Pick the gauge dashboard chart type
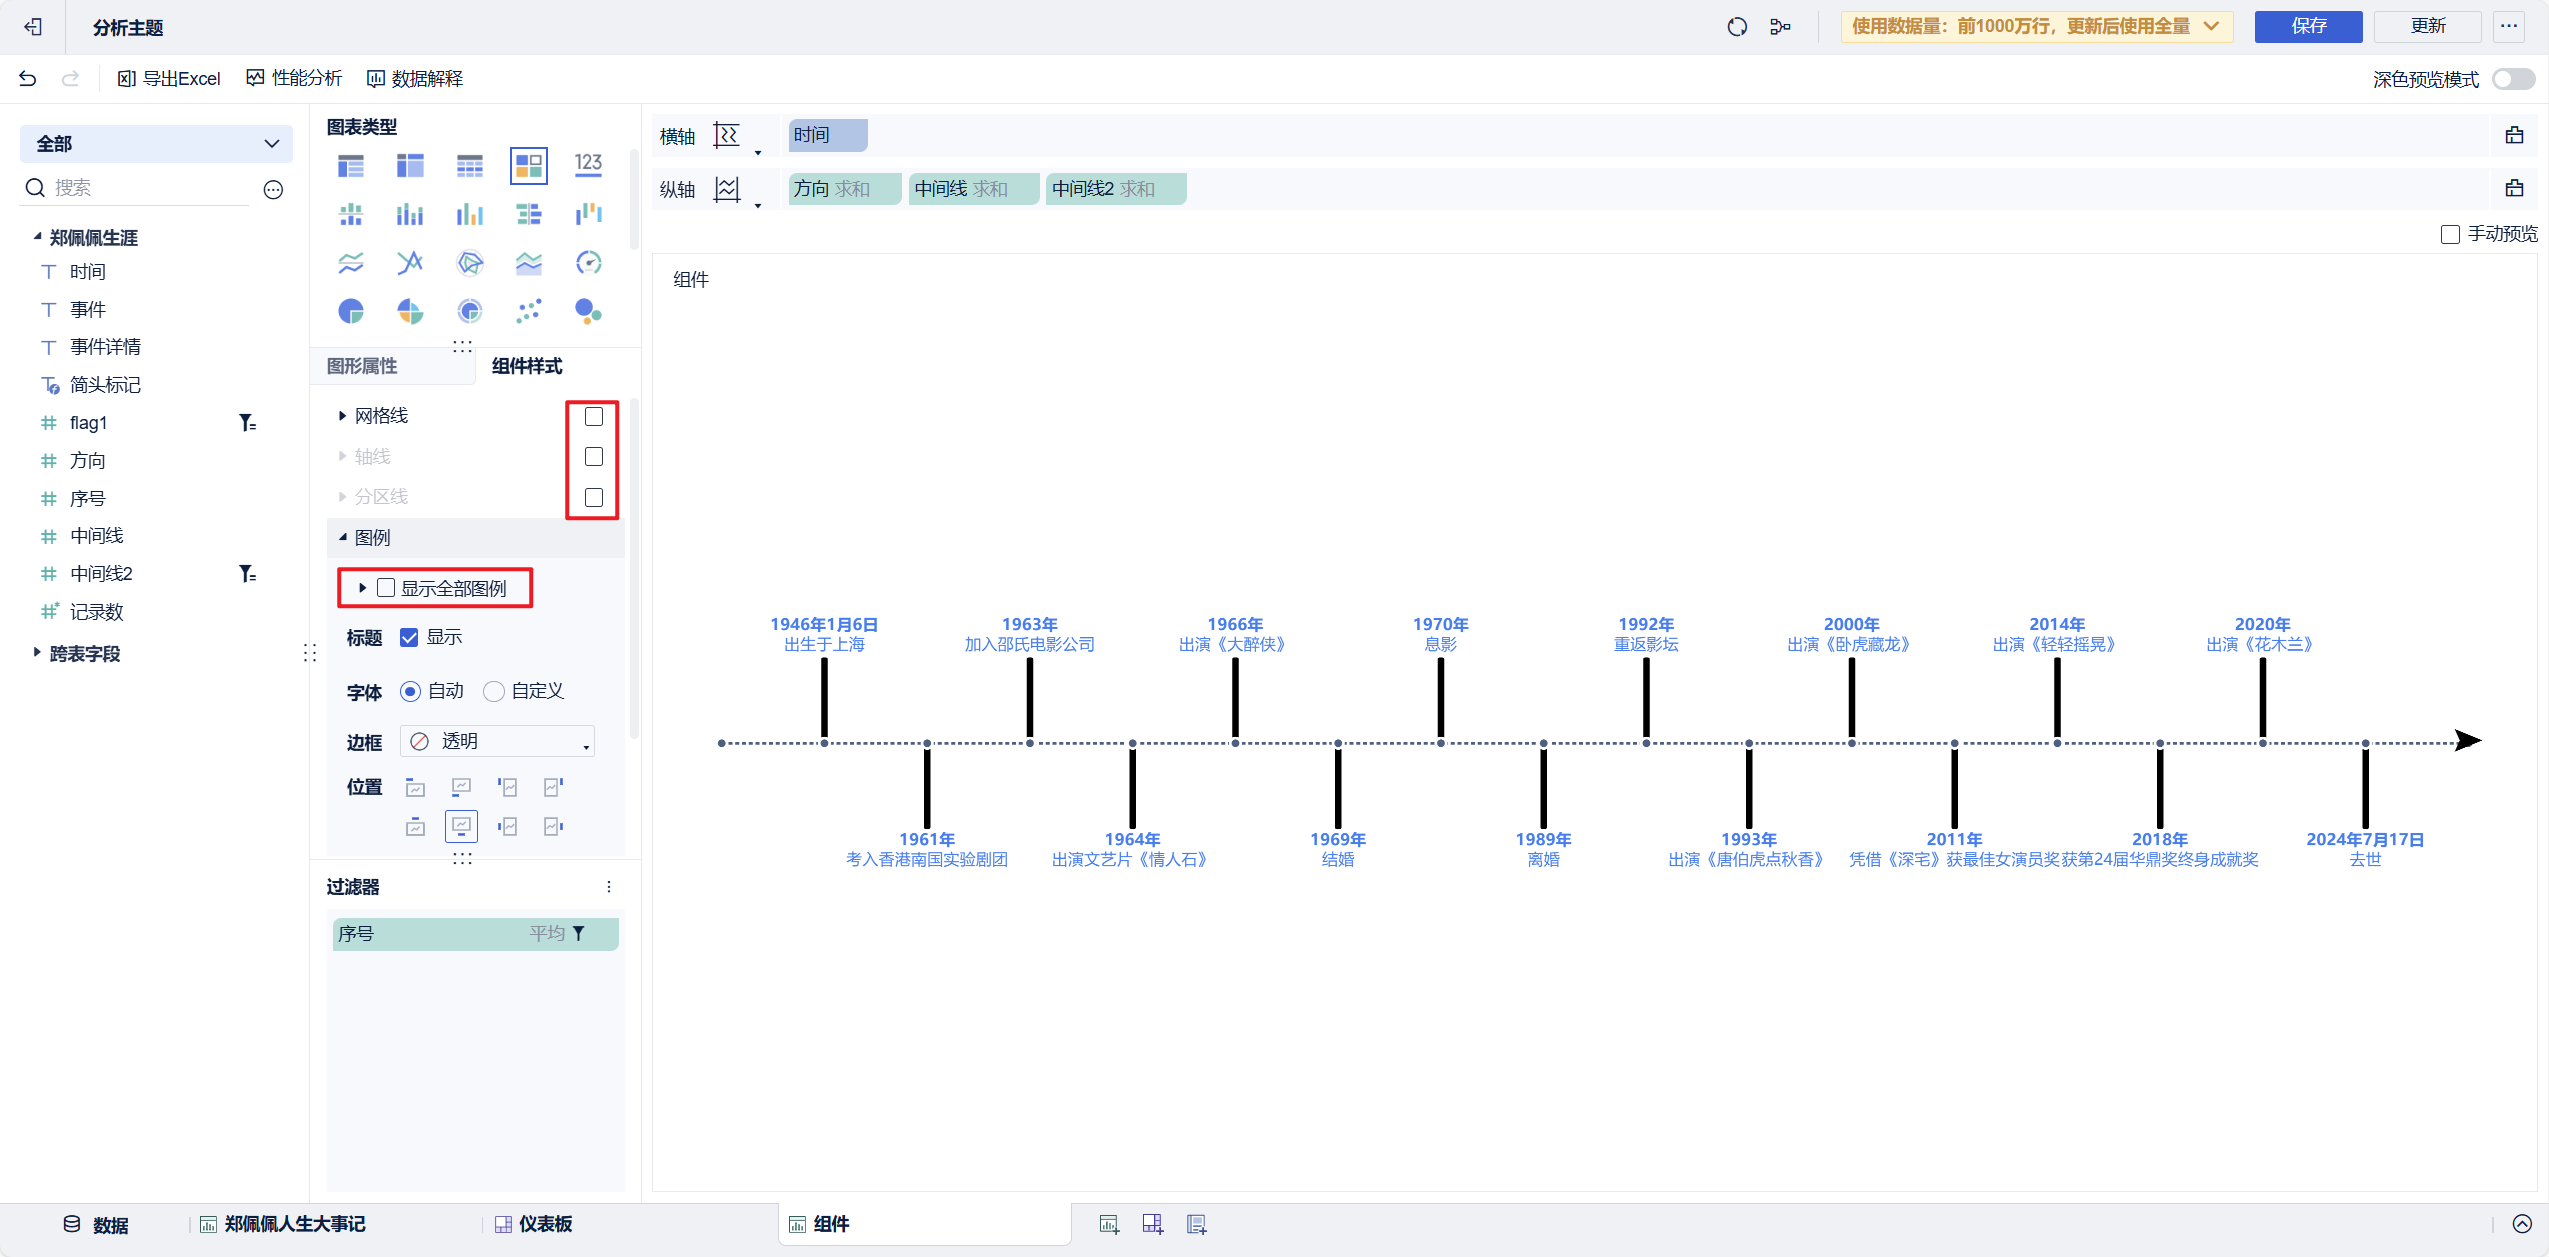 tap(588, 263)
